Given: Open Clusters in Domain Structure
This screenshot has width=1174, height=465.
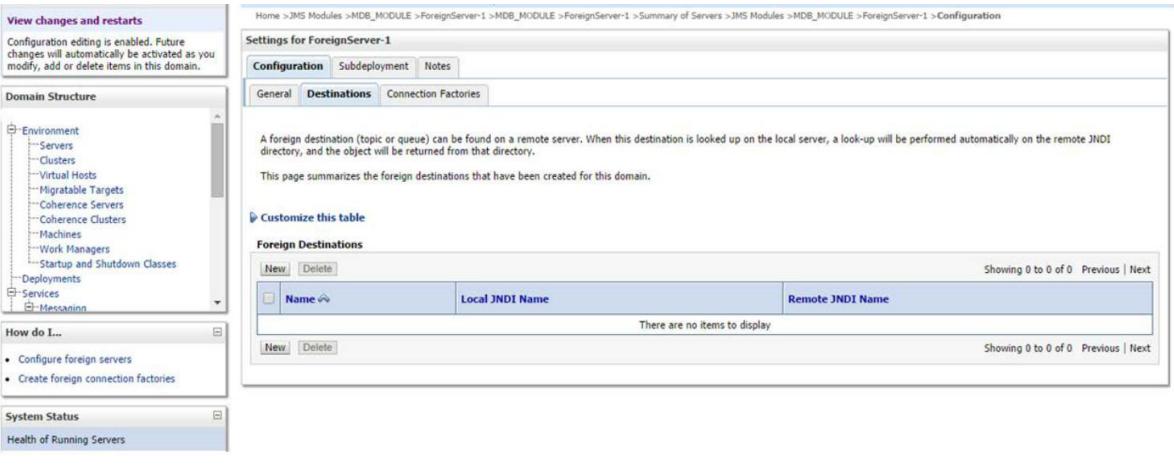Looking at the screenshot, I should pyautogui.click(x=57, y=160).
